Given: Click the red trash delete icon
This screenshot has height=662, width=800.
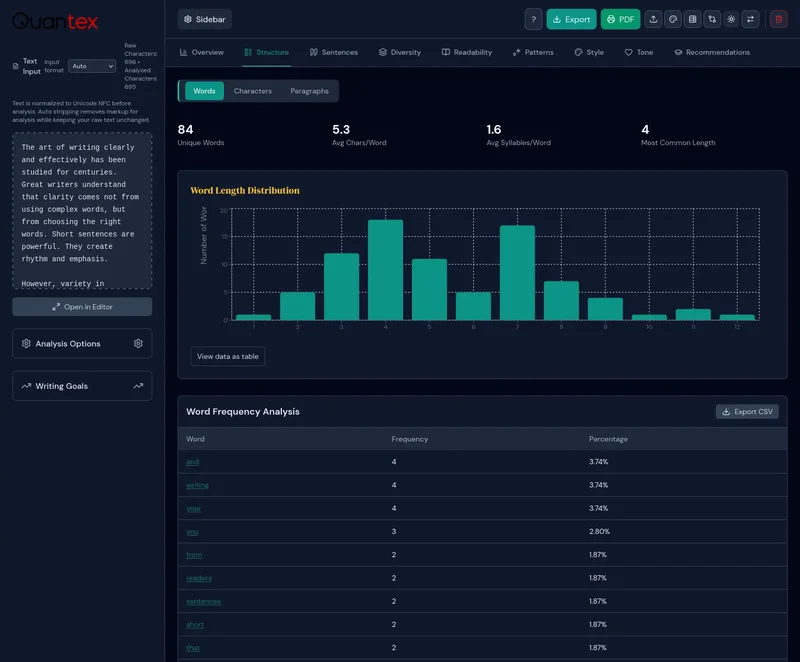Looking at the screenshot, I should coord(779,19).
